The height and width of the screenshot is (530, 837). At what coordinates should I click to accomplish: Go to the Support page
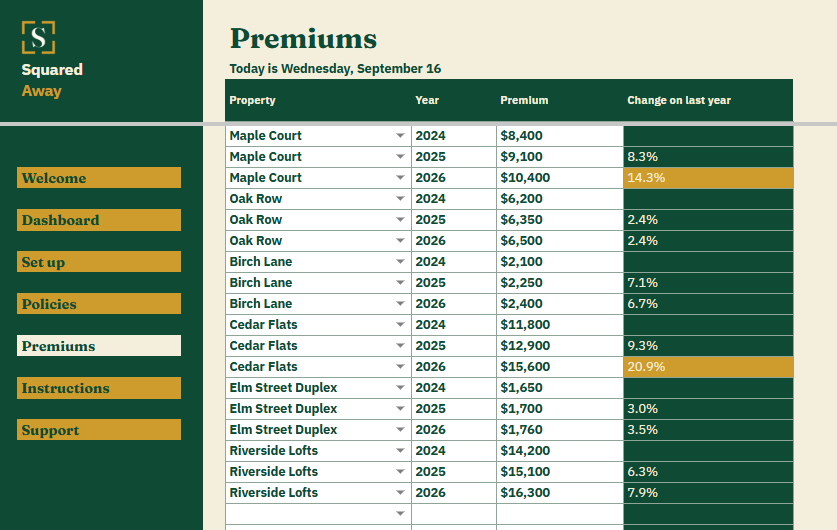(99, 430)
